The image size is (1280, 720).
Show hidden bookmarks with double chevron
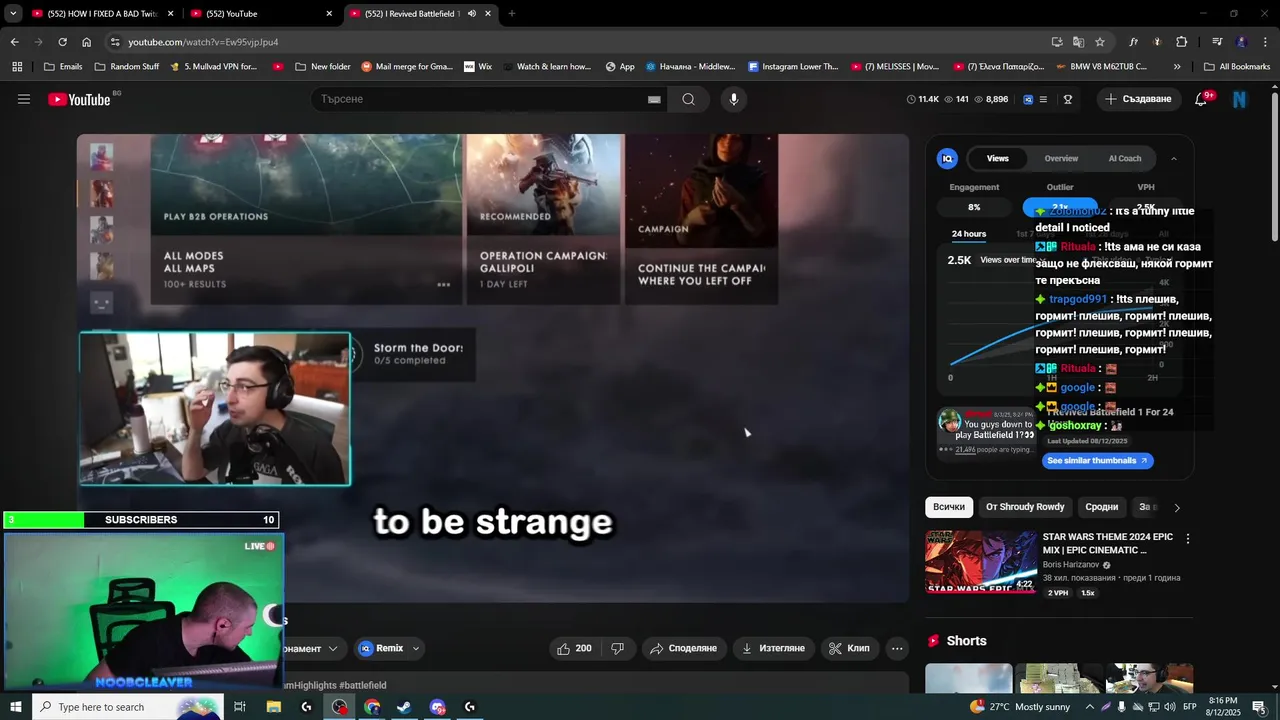[1176, 67]
